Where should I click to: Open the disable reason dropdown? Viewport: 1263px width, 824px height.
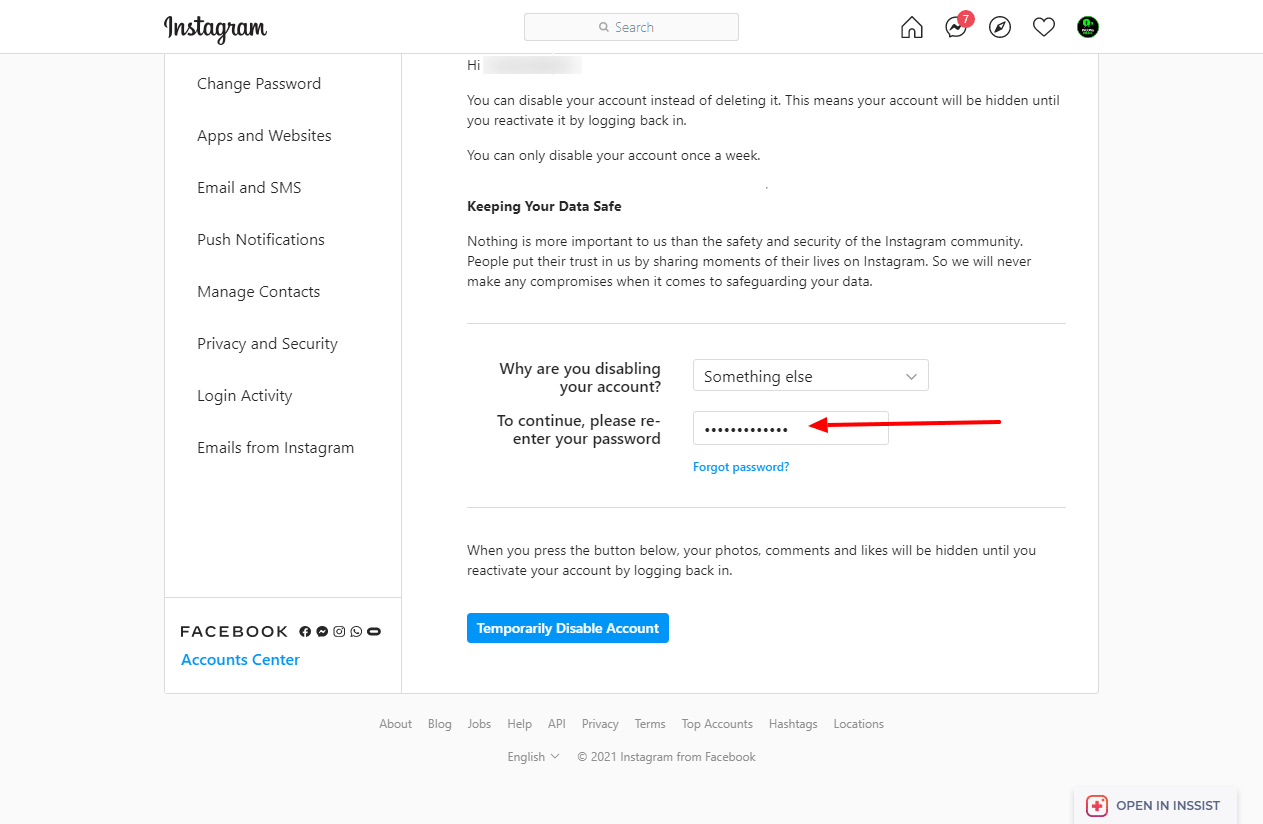[x=811, y=376]
